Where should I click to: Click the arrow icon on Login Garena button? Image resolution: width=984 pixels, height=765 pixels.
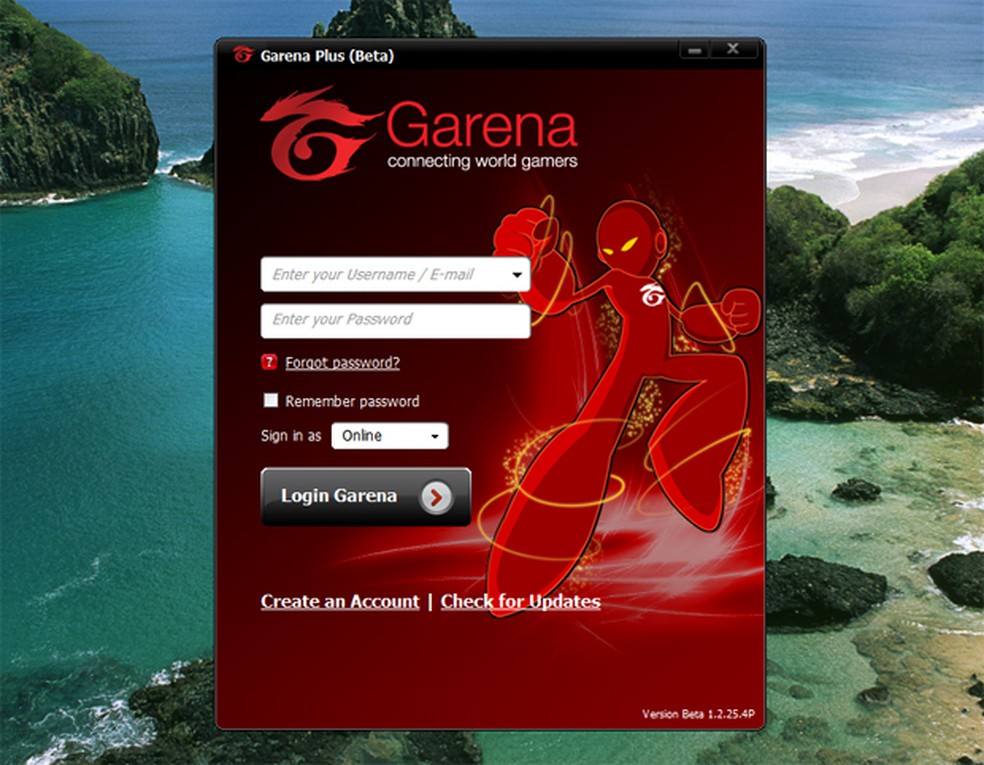coord(436,498)
